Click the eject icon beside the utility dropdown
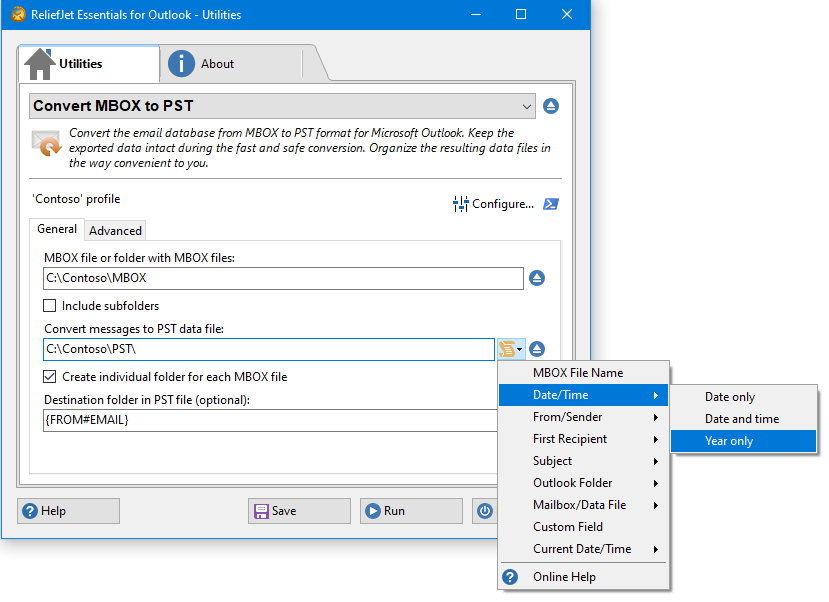The height and width of the screenshot is (602, 829). 551,106
